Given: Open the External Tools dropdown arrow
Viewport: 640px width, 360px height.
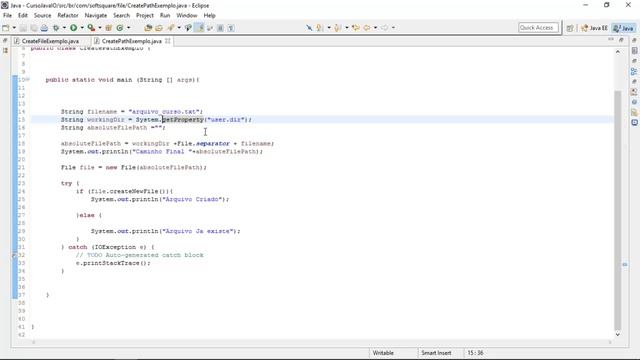Looking at the screenshot, I should (100, 28).
